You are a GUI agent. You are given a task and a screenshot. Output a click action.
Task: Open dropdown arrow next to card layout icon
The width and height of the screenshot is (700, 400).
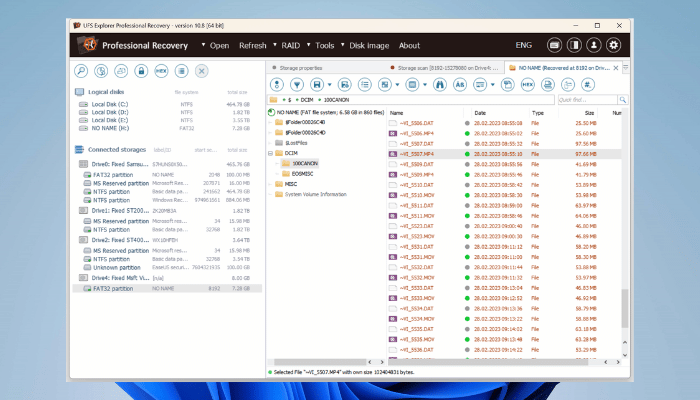(x=492, y=84)
